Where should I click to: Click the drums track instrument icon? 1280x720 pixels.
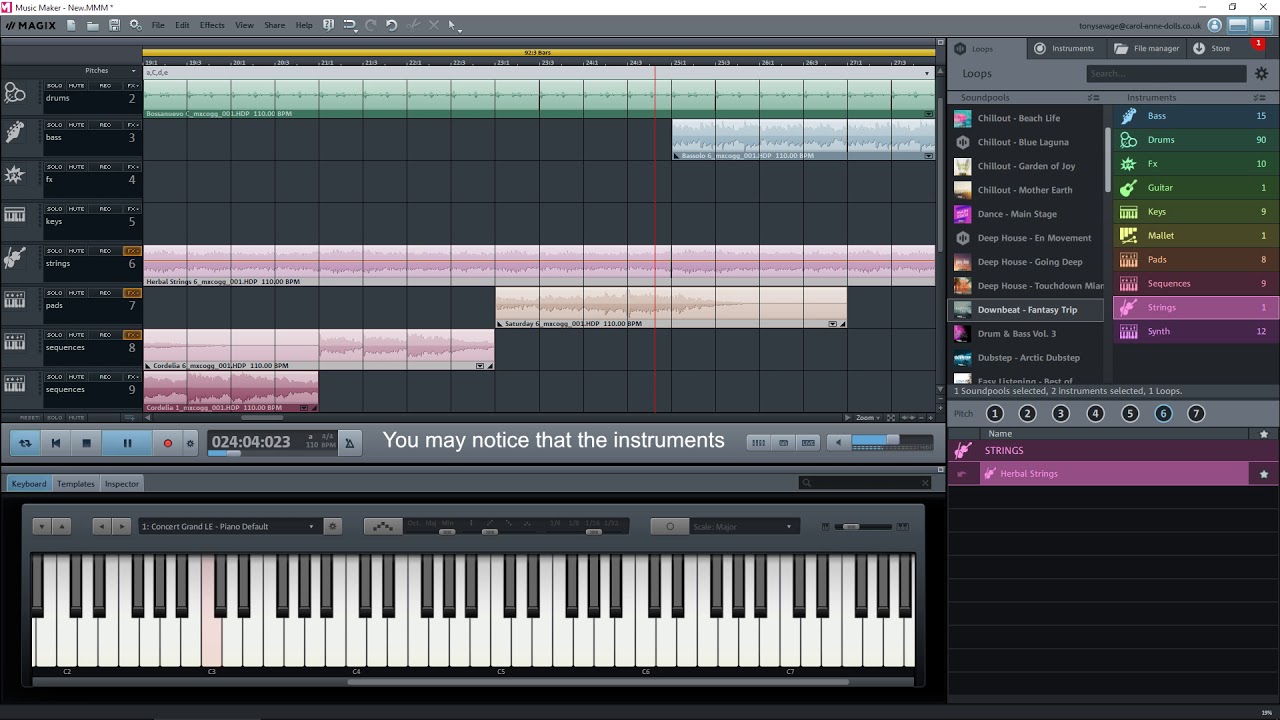click(x=15, y=93)
